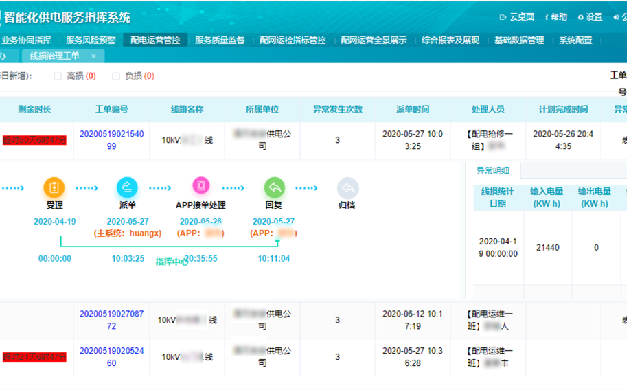This screenshot has height=390, width=627.
Task: Open 云桌面 in the header
Action: click(517, 17)
